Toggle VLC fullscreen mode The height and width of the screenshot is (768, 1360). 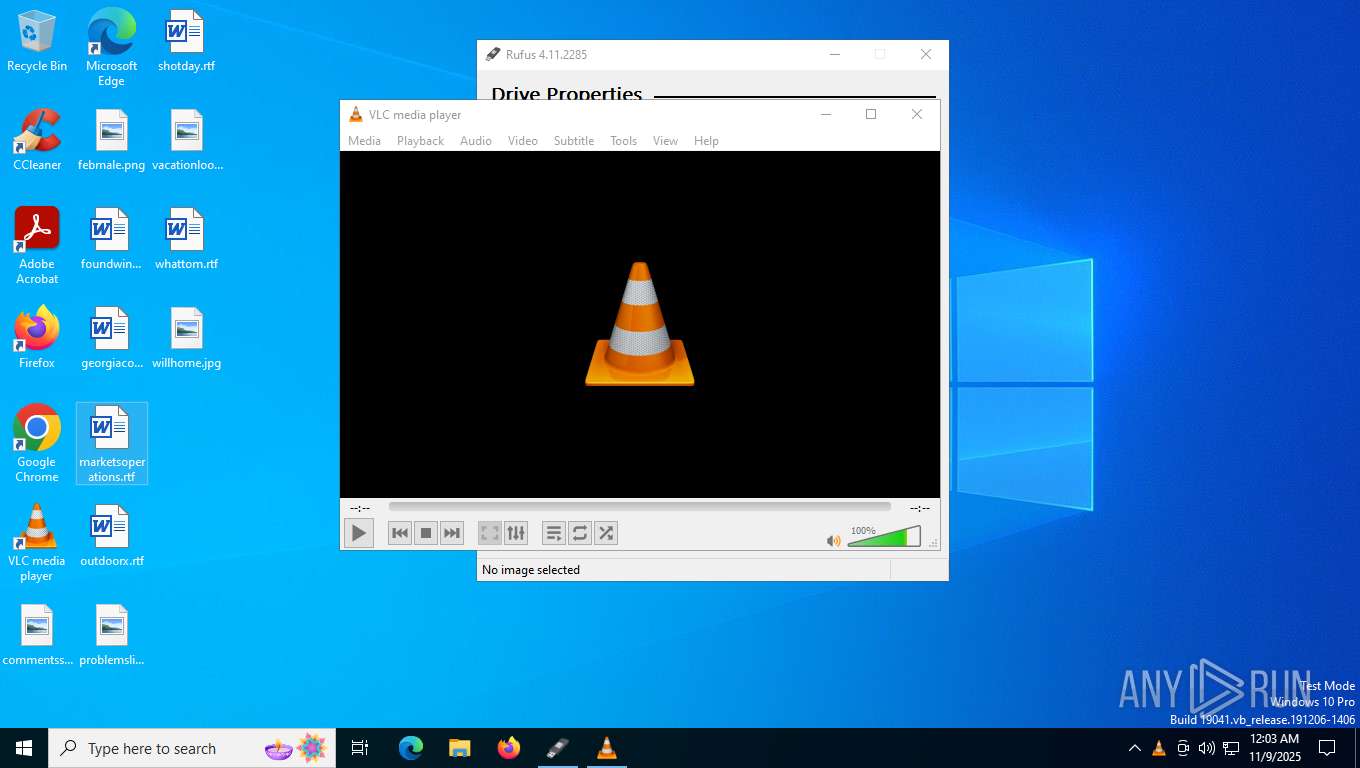click(x=490, y=533)
